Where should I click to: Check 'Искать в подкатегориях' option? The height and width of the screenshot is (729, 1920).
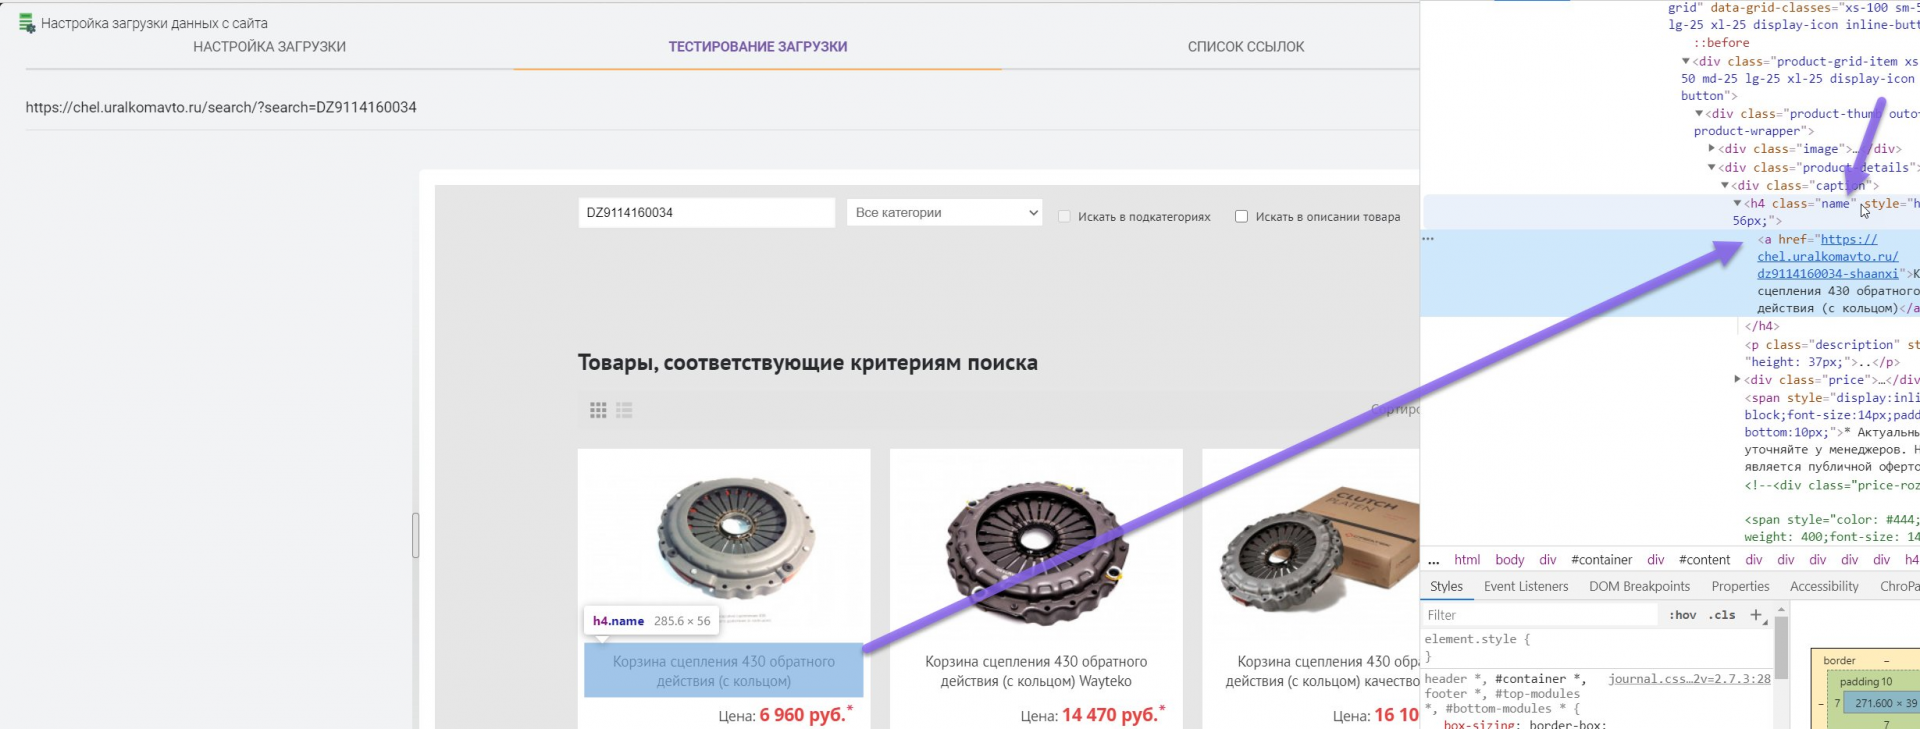pos(1064,216)
